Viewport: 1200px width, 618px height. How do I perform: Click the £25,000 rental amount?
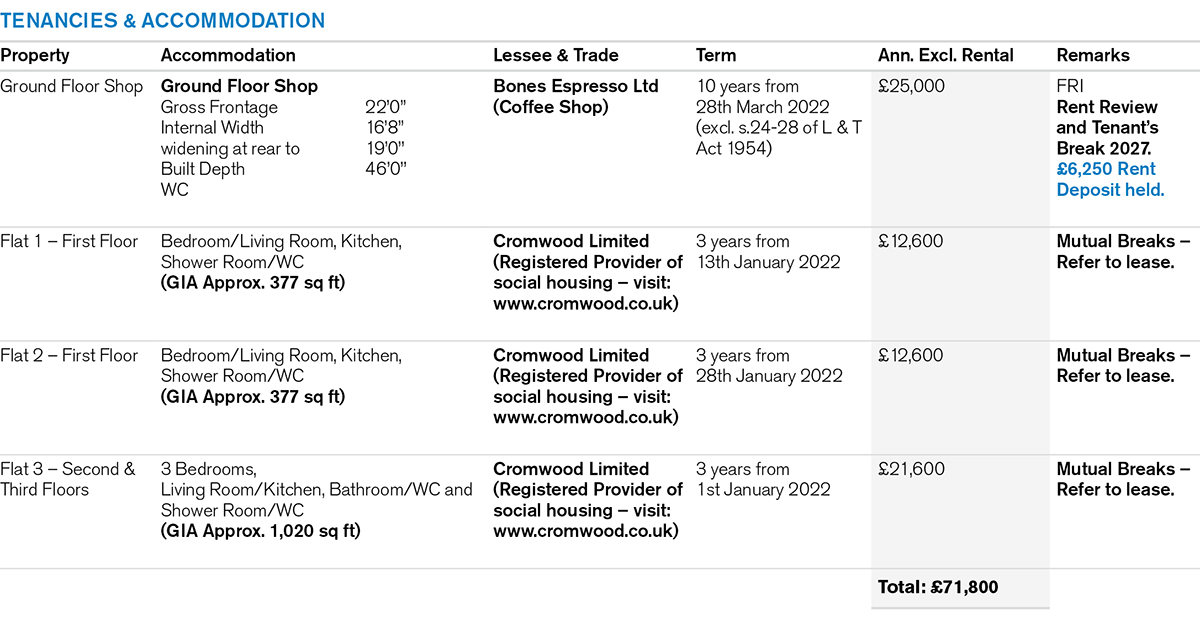pos(912,87)
